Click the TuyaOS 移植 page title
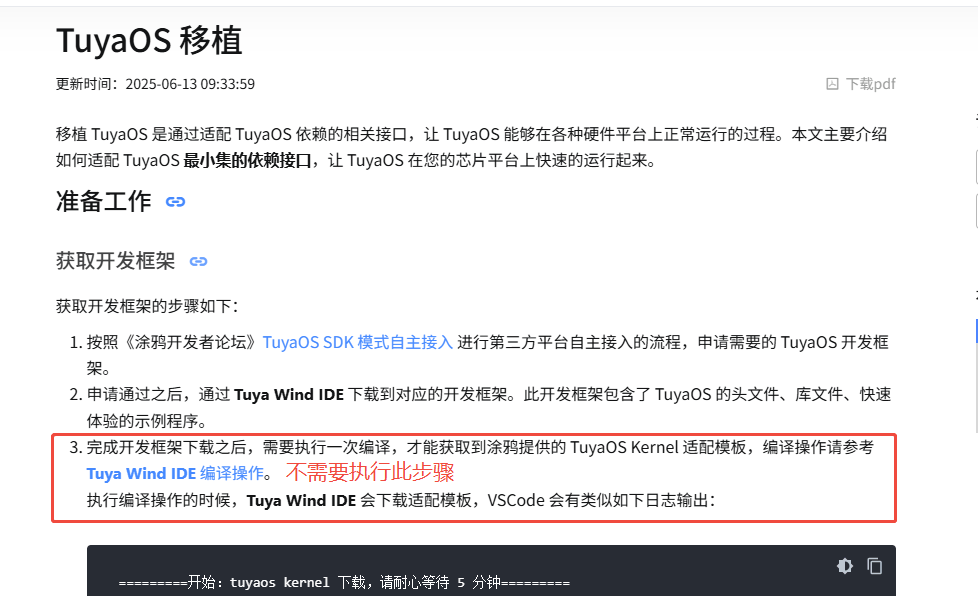 coord(149,41)
